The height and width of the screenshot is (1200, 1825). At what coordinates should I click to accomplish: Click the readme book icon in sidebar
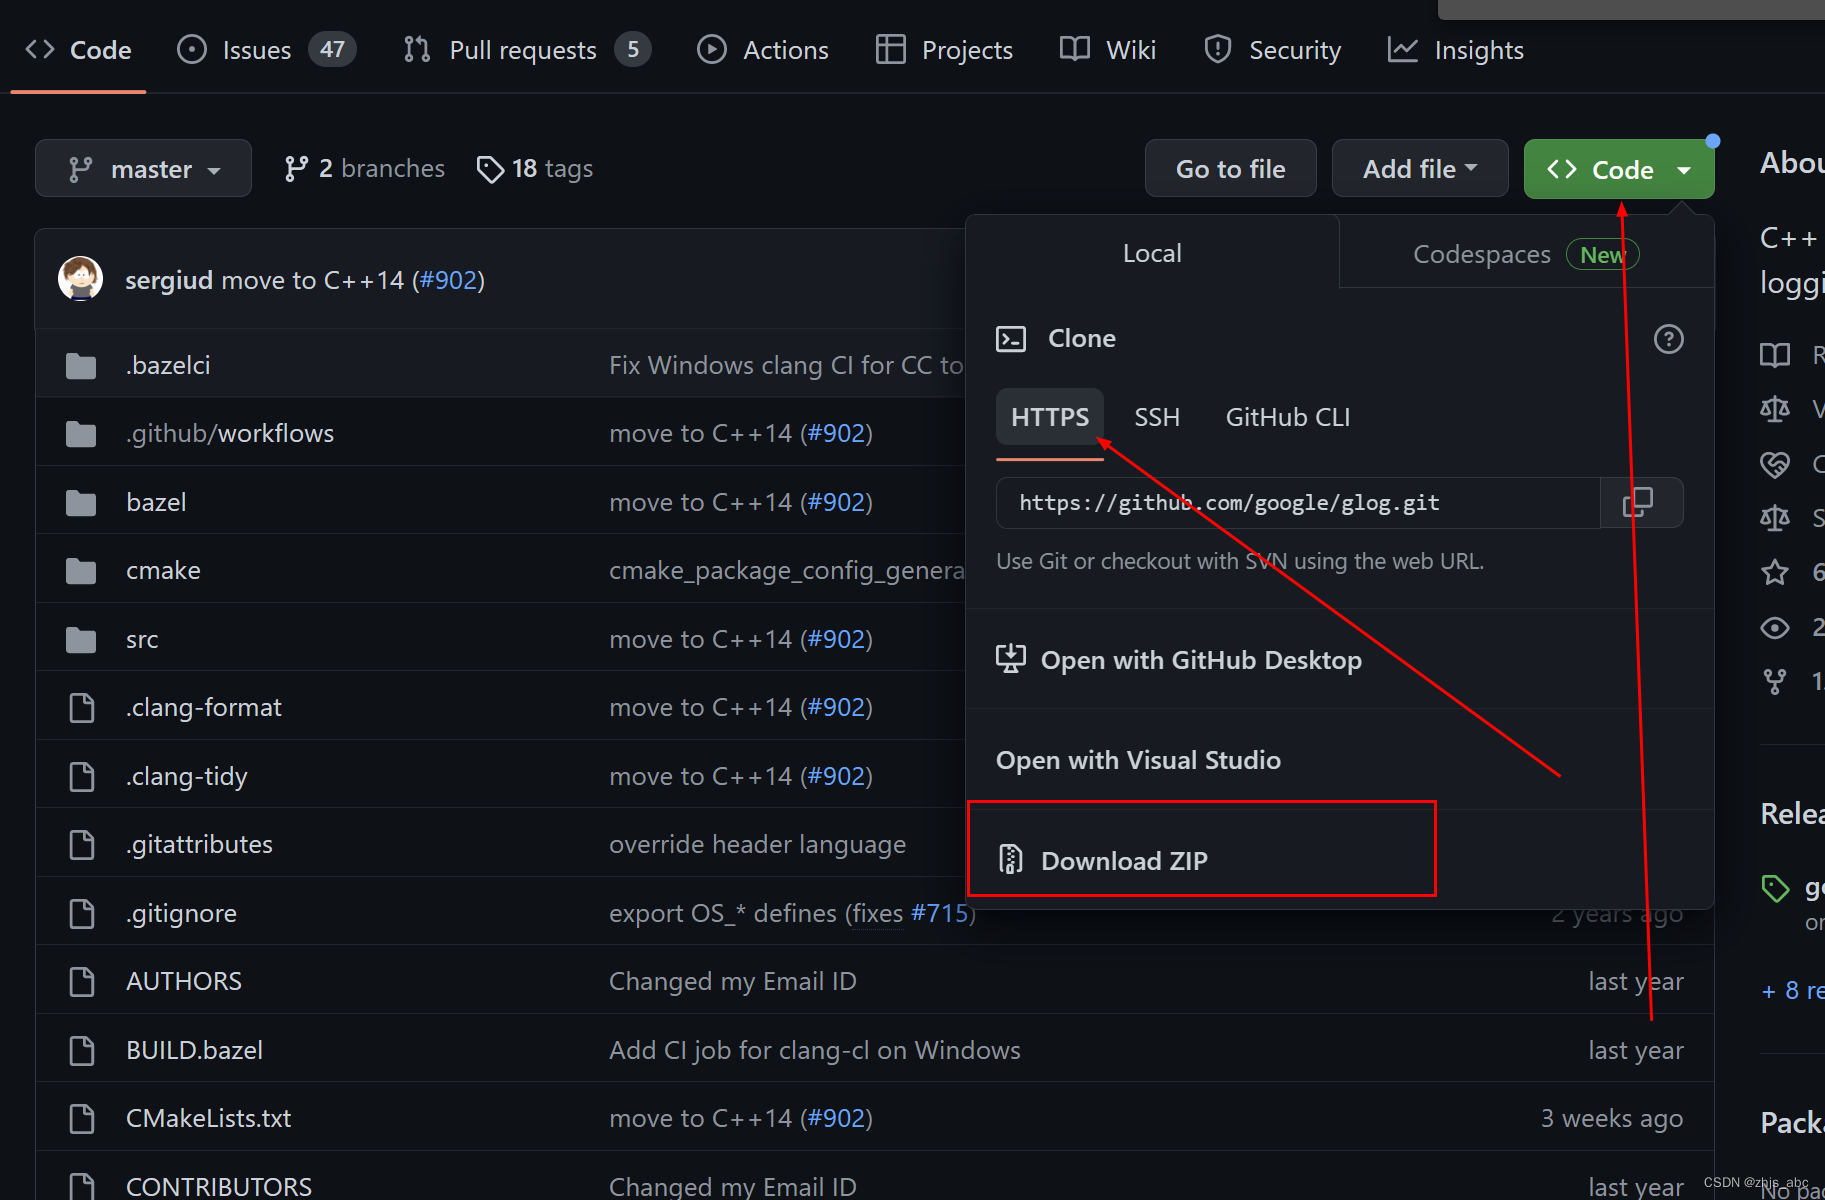coord(1775,355)
